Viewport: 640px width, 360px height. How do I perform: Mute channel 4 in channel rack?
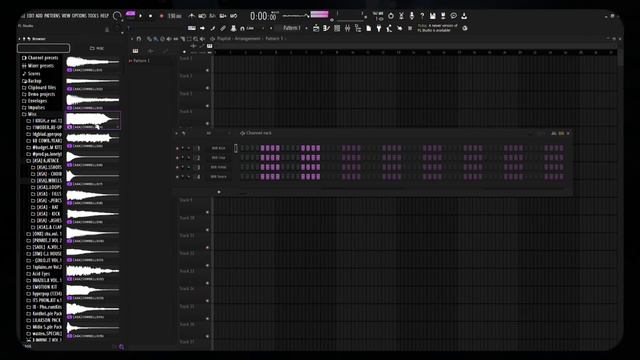coord(177,177)
